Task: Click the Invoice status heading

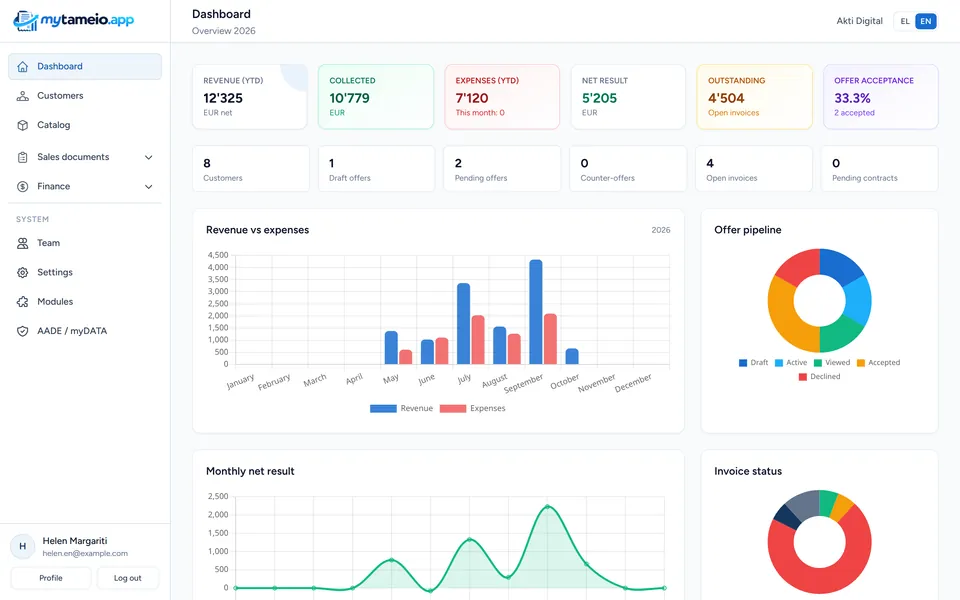Action: tap(748, 471)
